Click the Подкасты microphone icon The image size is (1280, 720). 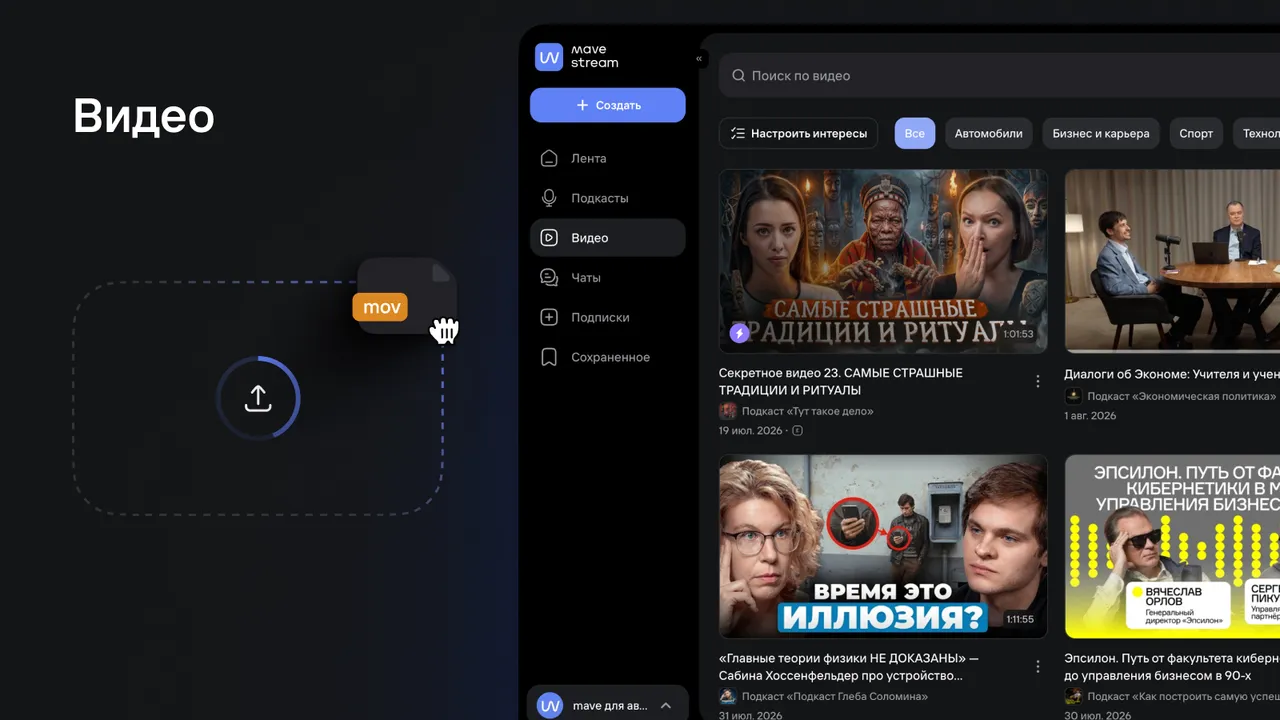pos(549,198)
